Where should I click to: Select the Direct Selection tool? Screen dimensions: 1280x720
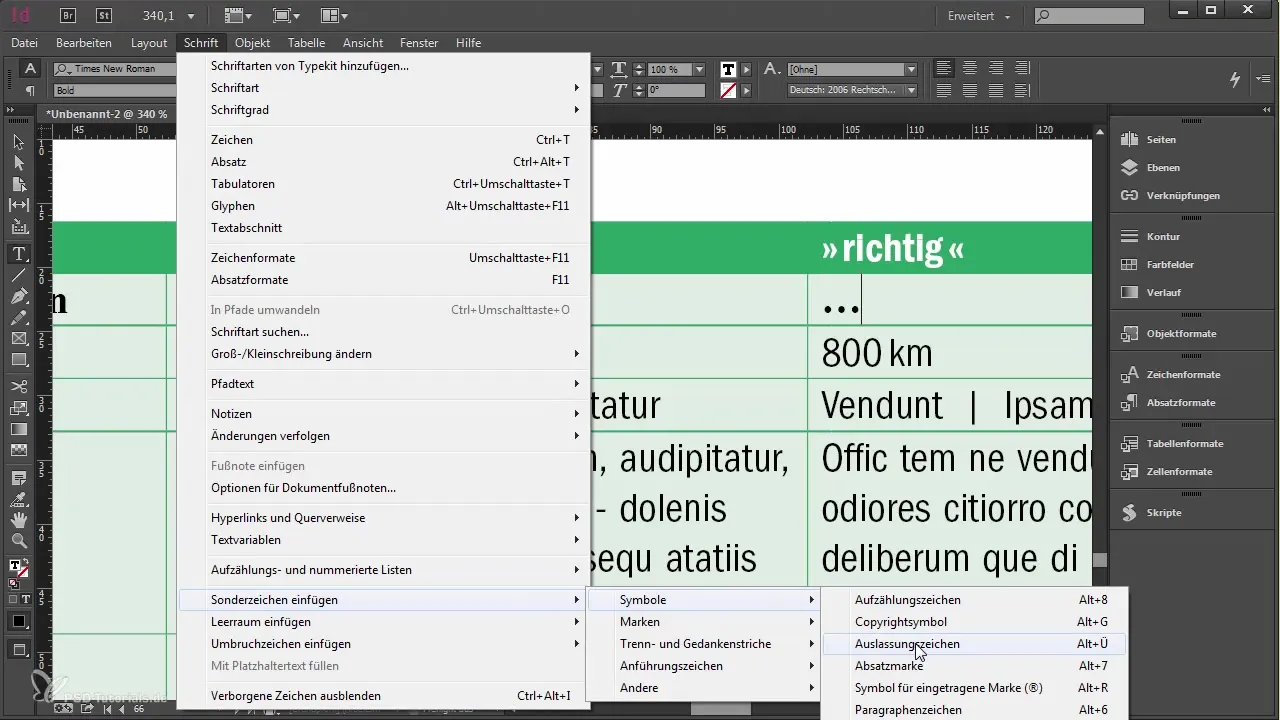pyautogui.click(x=19, y=163)
